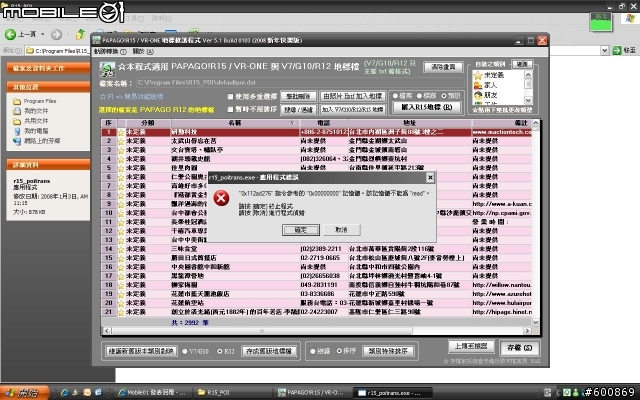Click up arrow of category list scrollbar
The width and height of the screenshot is (640, 400).
(528, 75)
